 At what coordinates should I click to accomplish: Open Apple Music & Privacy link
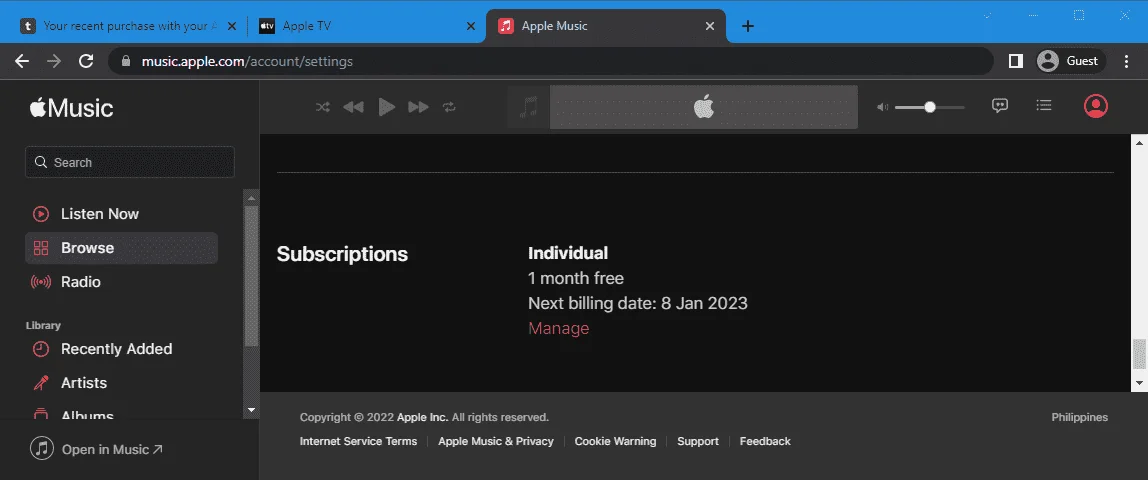coord(496,441)
